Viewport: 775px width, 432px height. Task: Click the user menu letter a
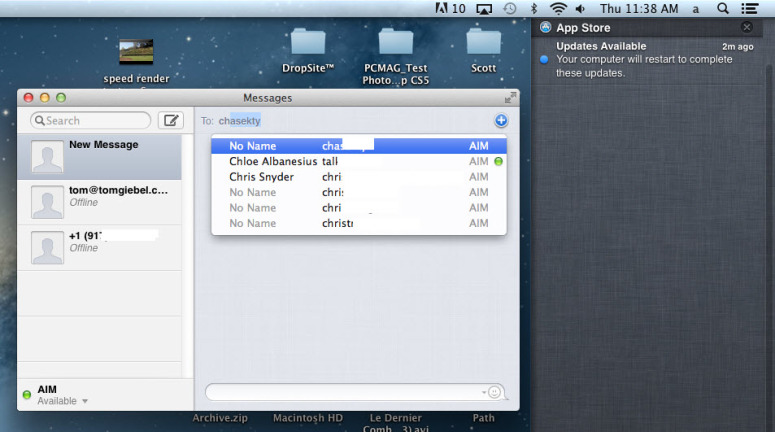point(695,9)
